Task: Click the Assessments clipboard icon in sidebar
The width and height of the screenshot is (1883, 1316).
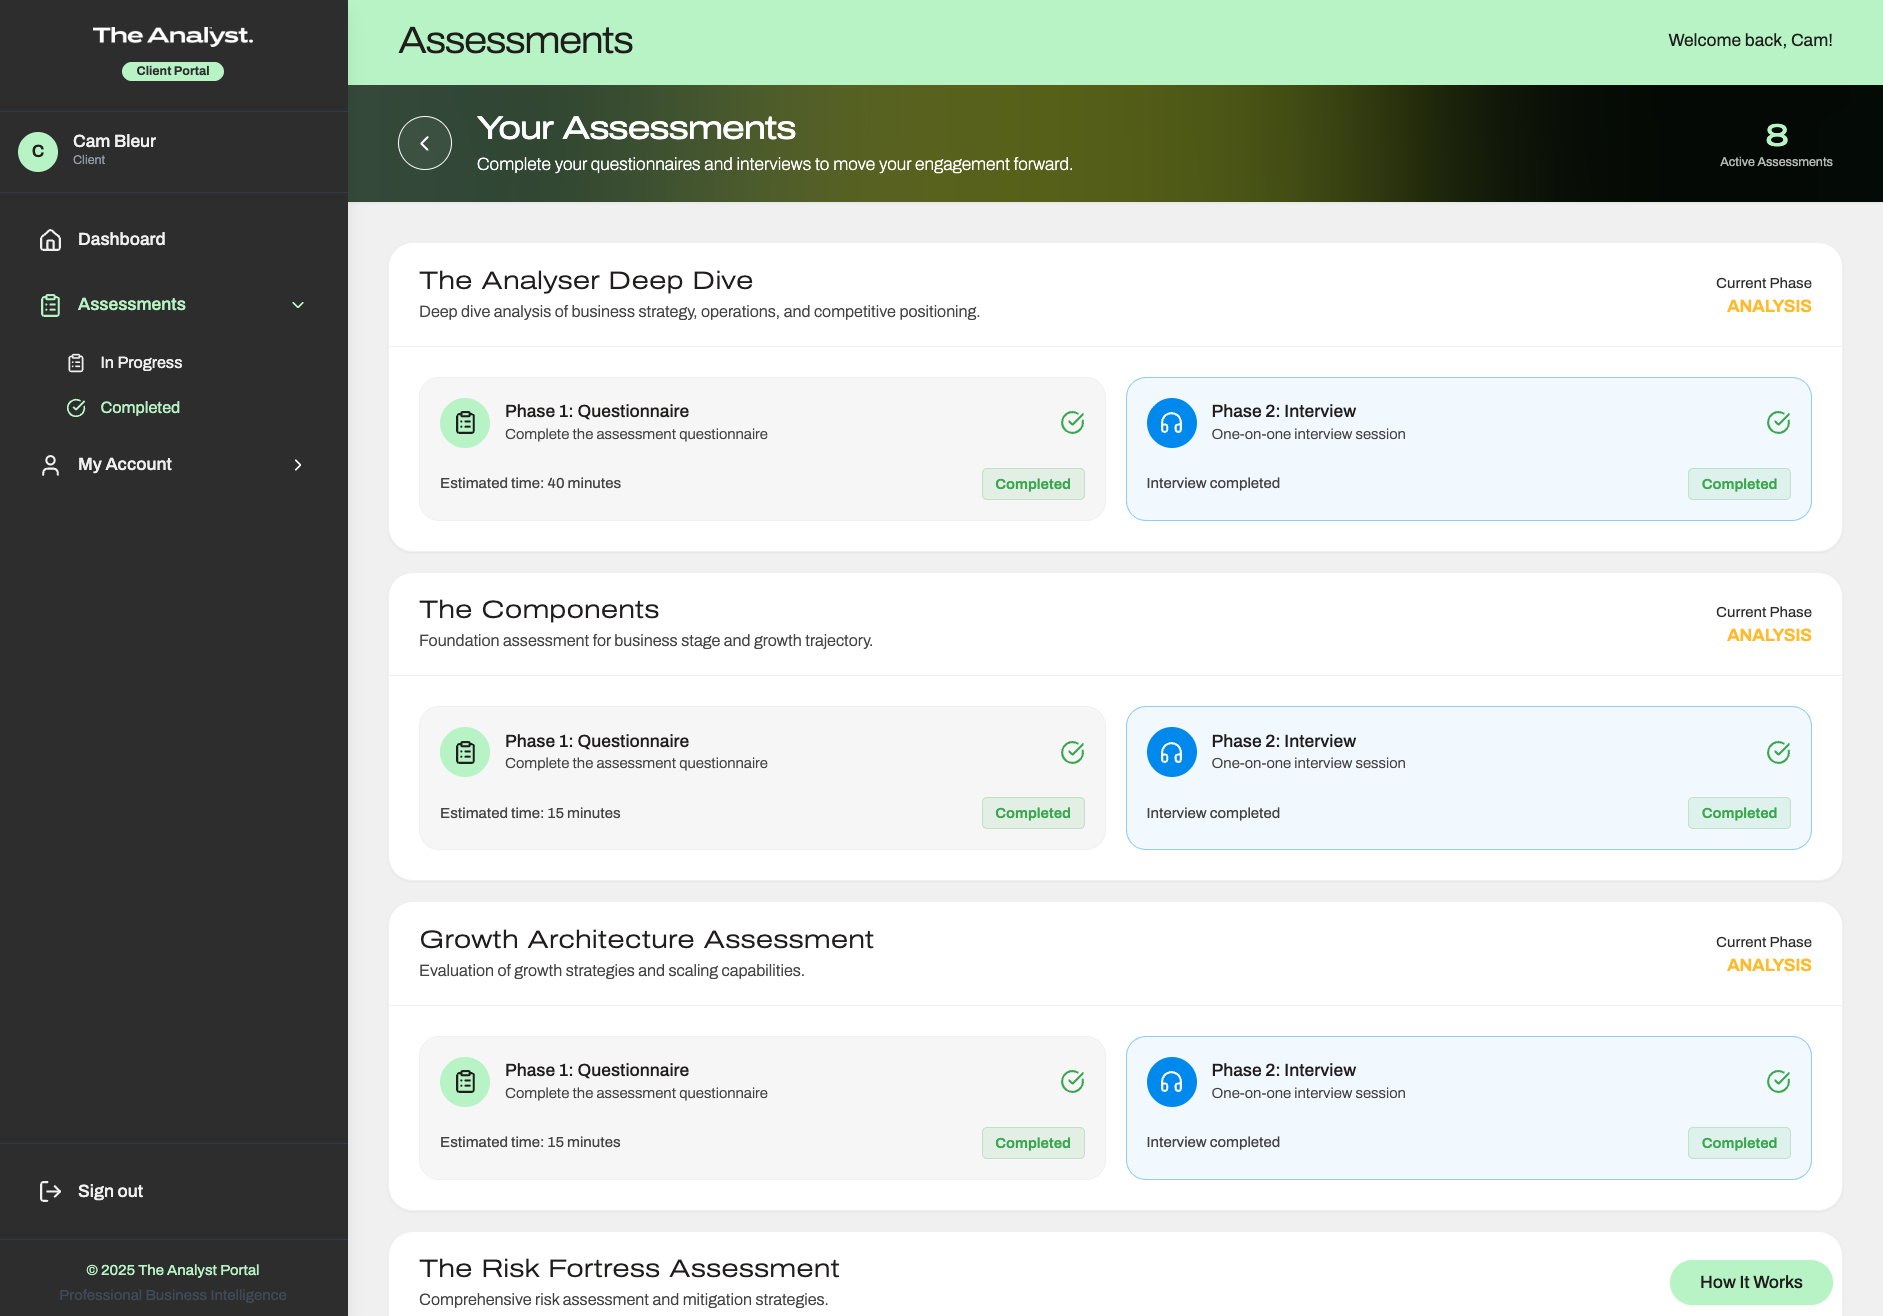Action: coord(50,305)
